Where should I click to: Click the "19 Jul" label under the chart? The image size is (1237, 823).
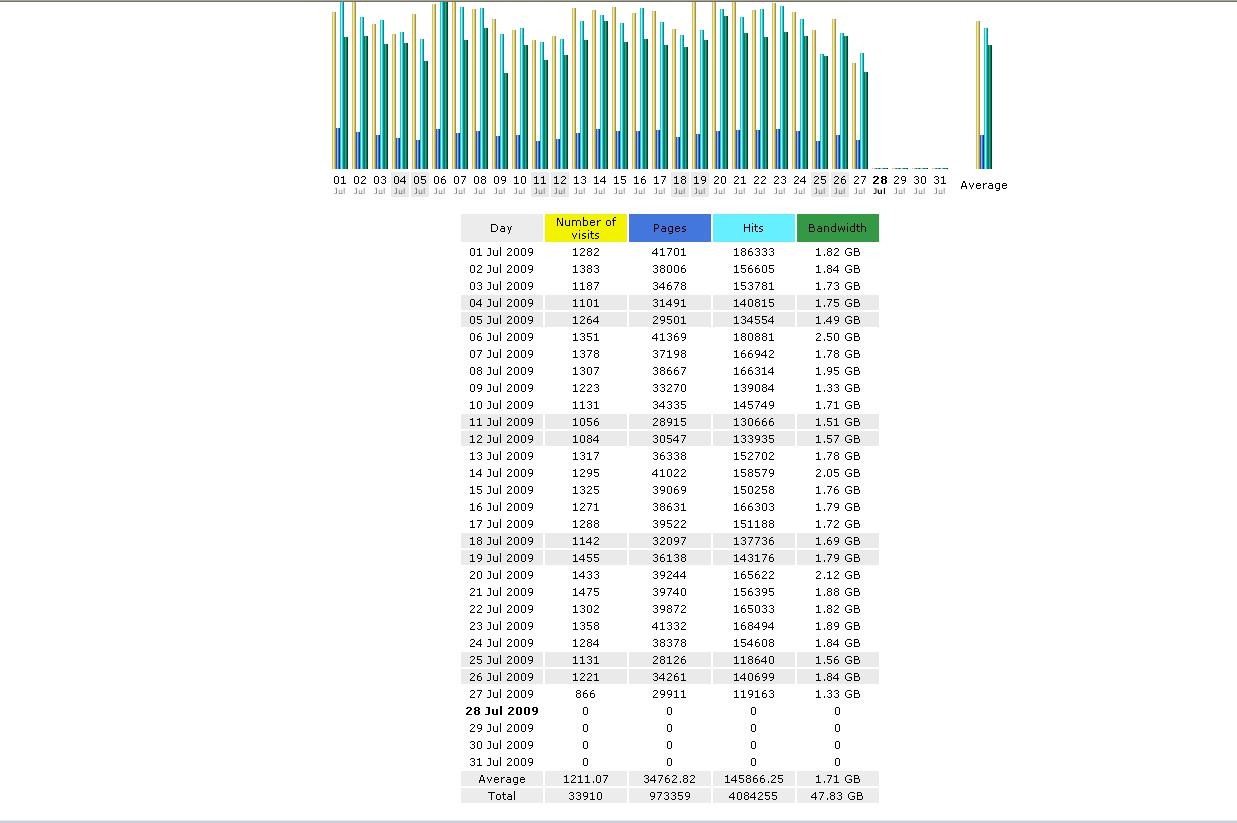pyautogui.click(x=700, y=184)
